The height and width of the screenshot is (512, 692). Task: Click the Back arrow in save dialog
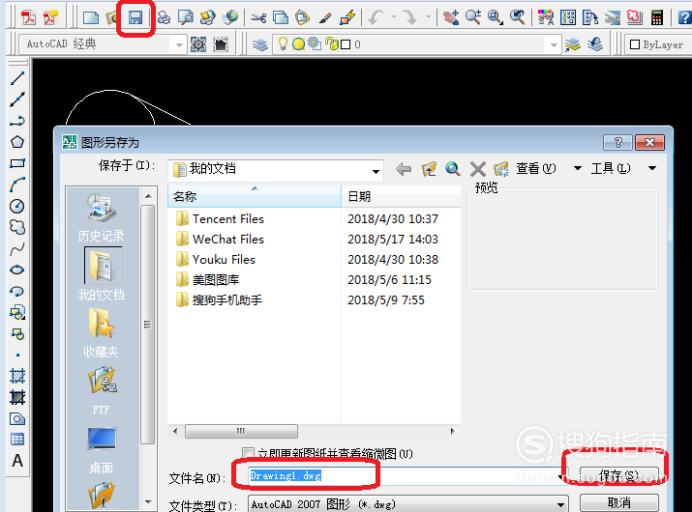pyautogui.click(x=404, y=169)
